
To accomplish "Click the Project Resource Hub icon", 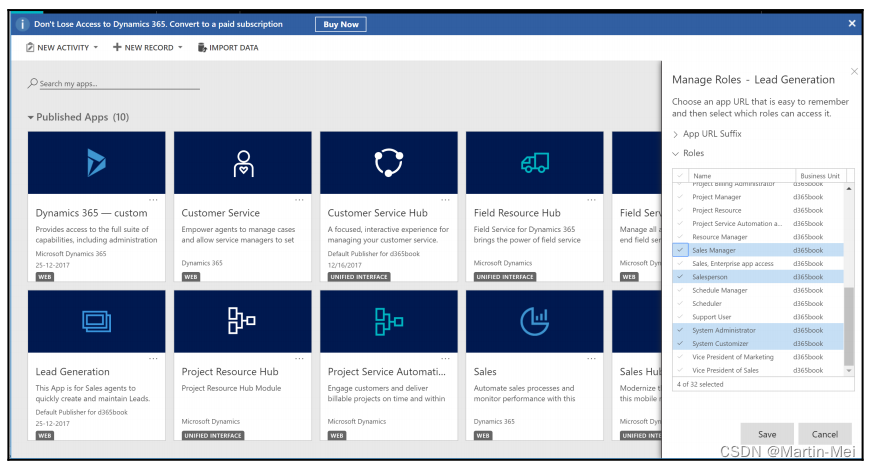I will coord(242,321).
